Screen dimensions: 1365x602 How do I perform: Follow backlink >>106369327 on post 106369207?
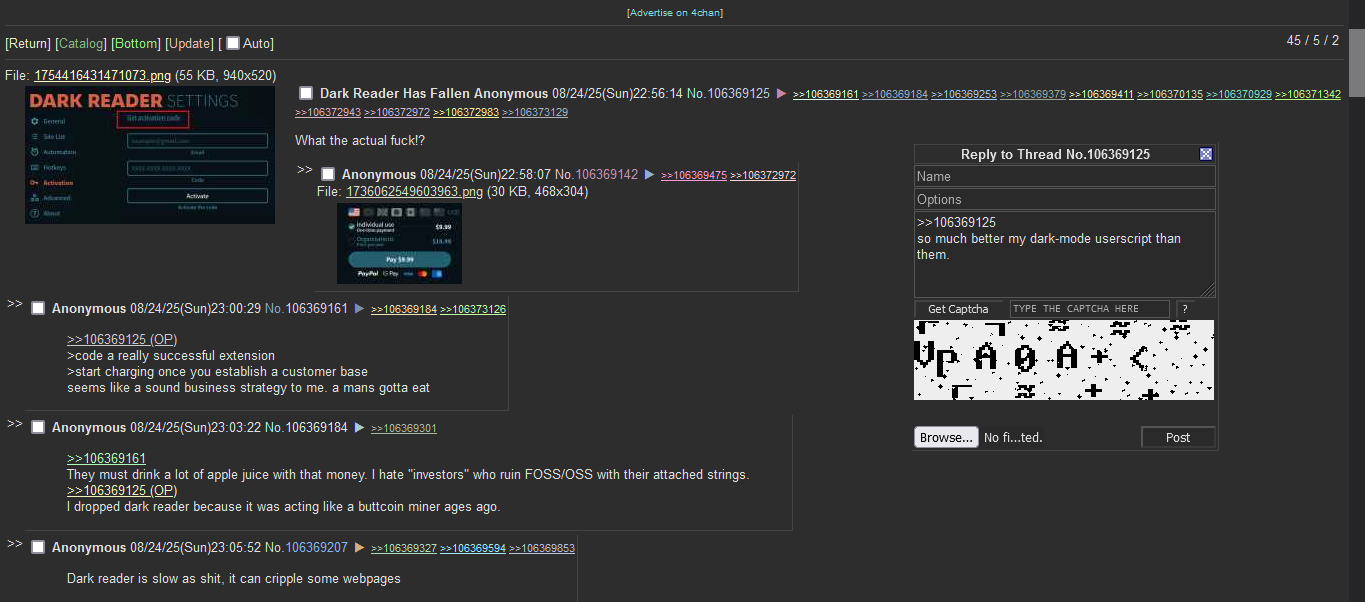point(404,548)
